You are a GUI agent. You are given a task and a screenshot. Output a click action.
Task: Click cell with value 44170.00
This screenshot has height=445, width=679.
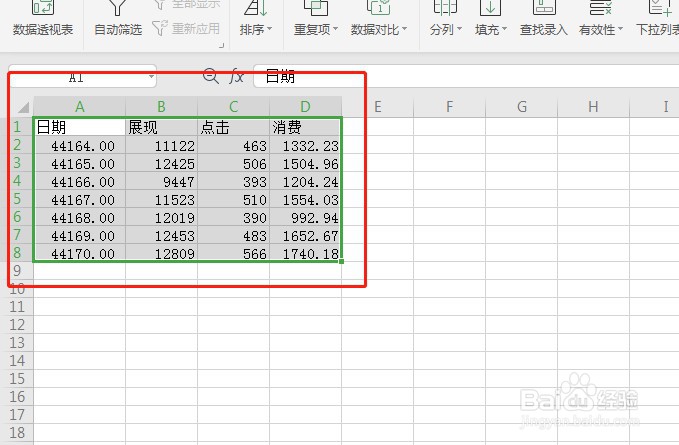79,253
